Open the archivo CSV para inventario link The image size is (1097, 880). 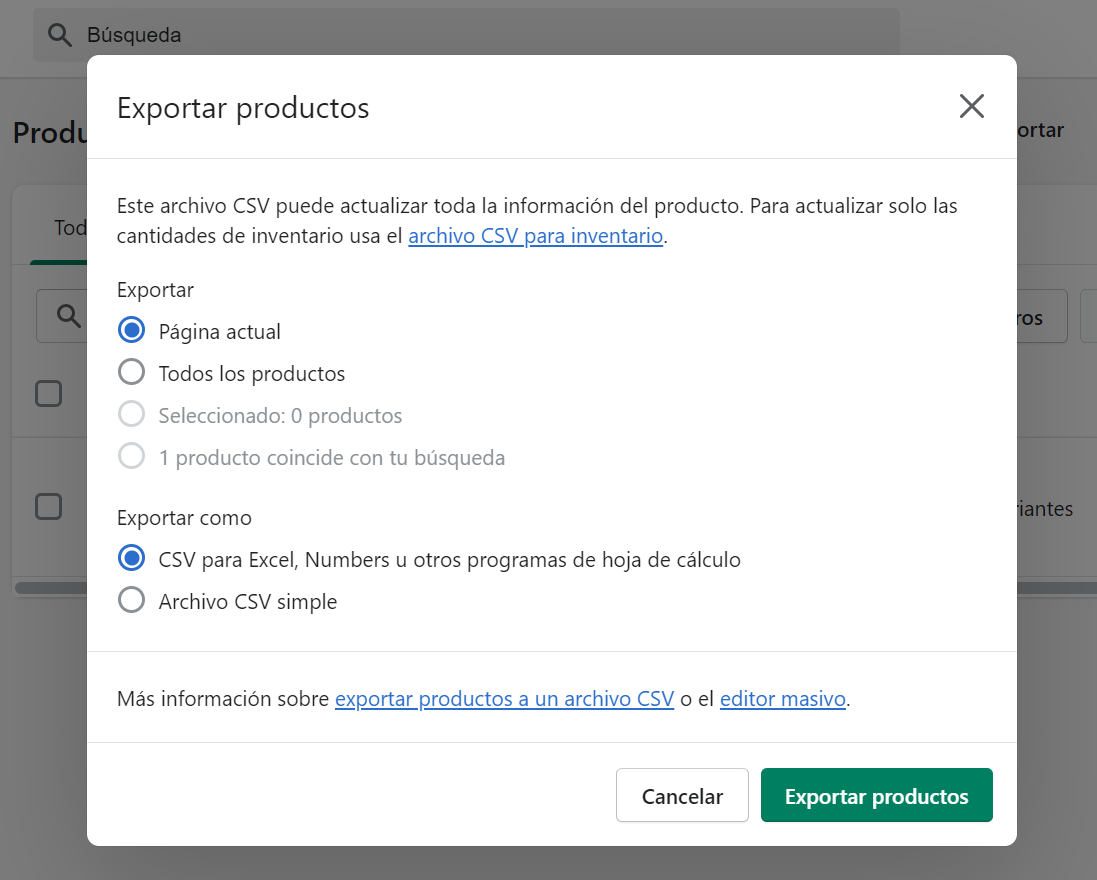tap(536, 237)
